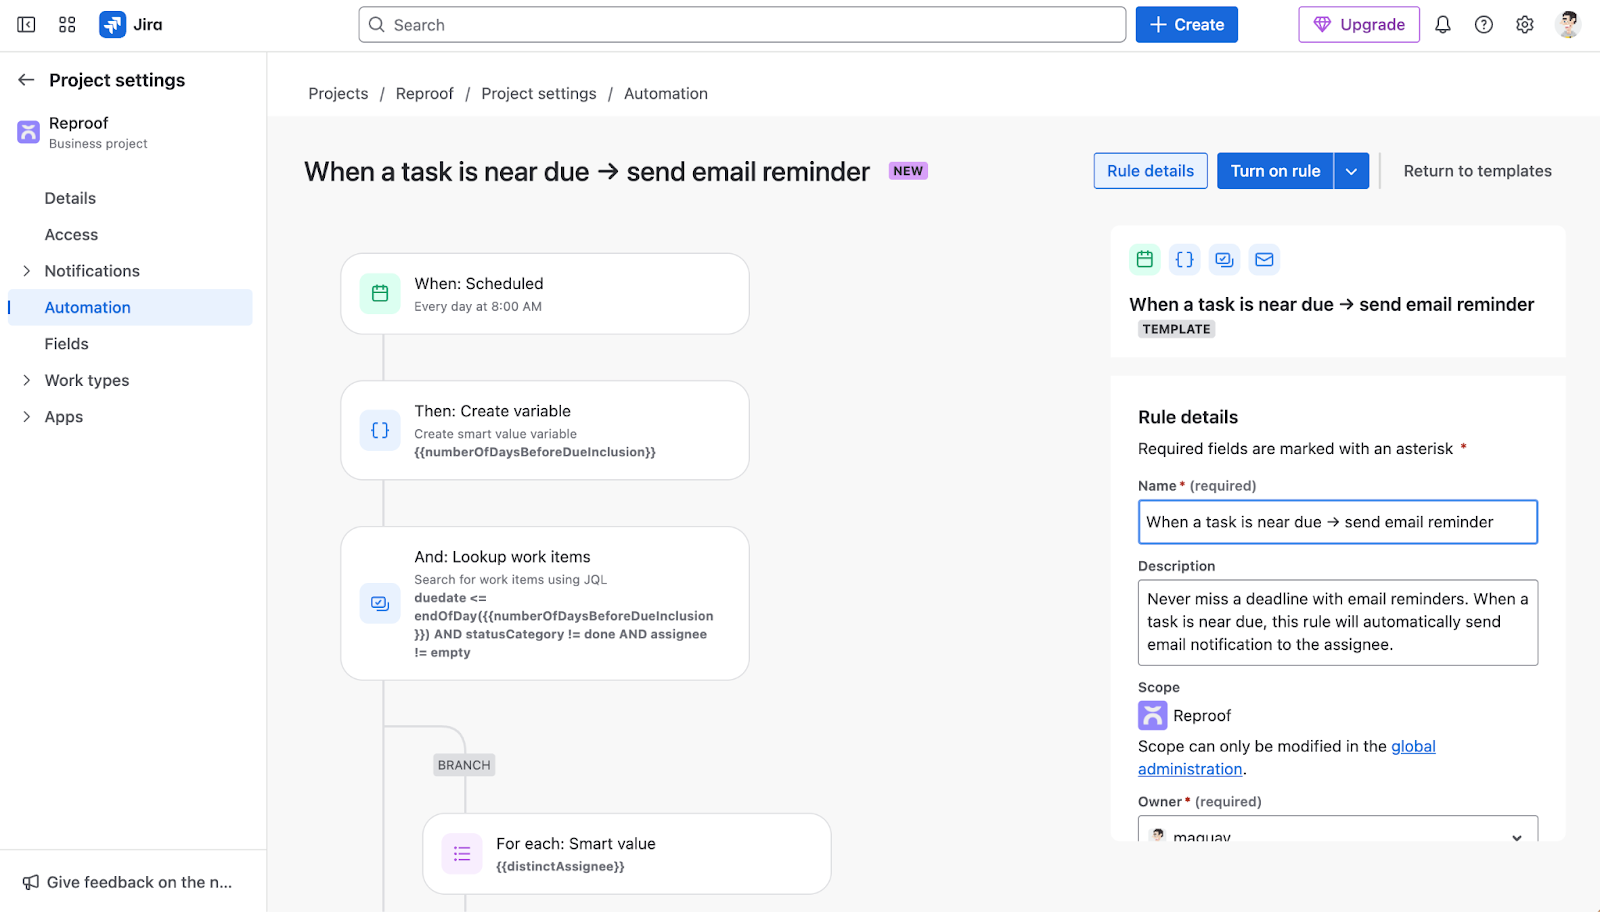Viewport: 1600px width, 912px height.
Task: Collapse the left navigation sidebar
Action: (x=26, y=24)
